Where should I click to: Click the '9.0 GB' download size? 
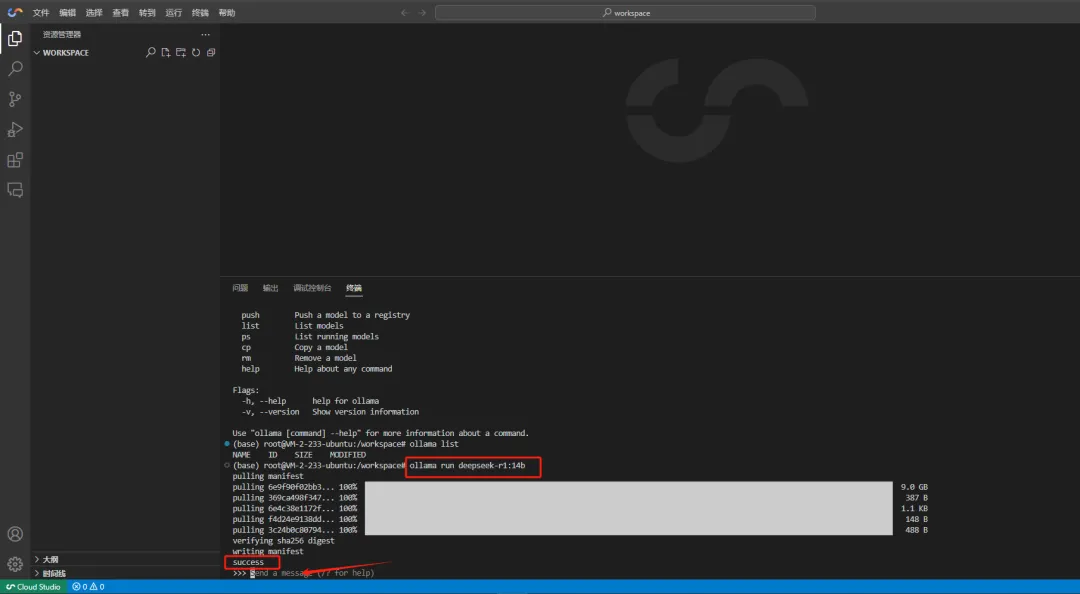914,487
